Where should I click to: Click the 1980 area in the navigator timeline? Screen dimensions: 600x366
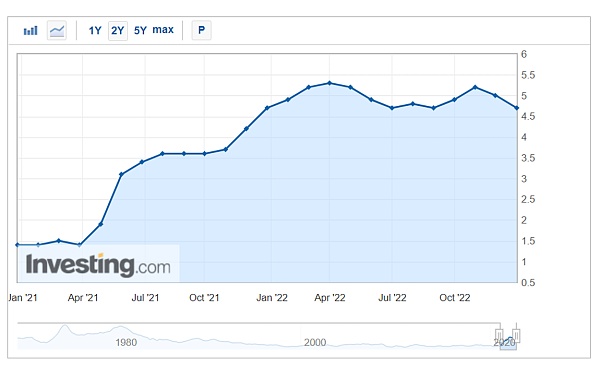tap(126, 342)
